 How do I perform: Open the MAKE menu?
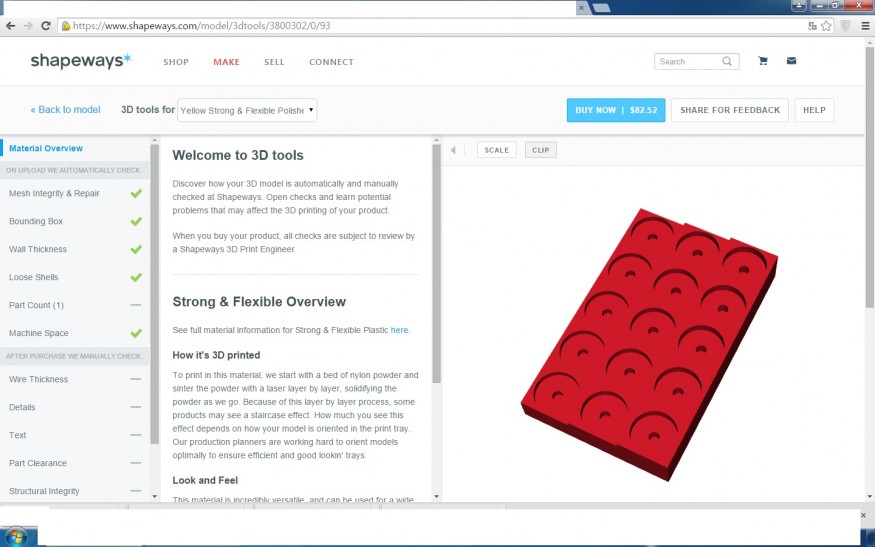point(226,62)
